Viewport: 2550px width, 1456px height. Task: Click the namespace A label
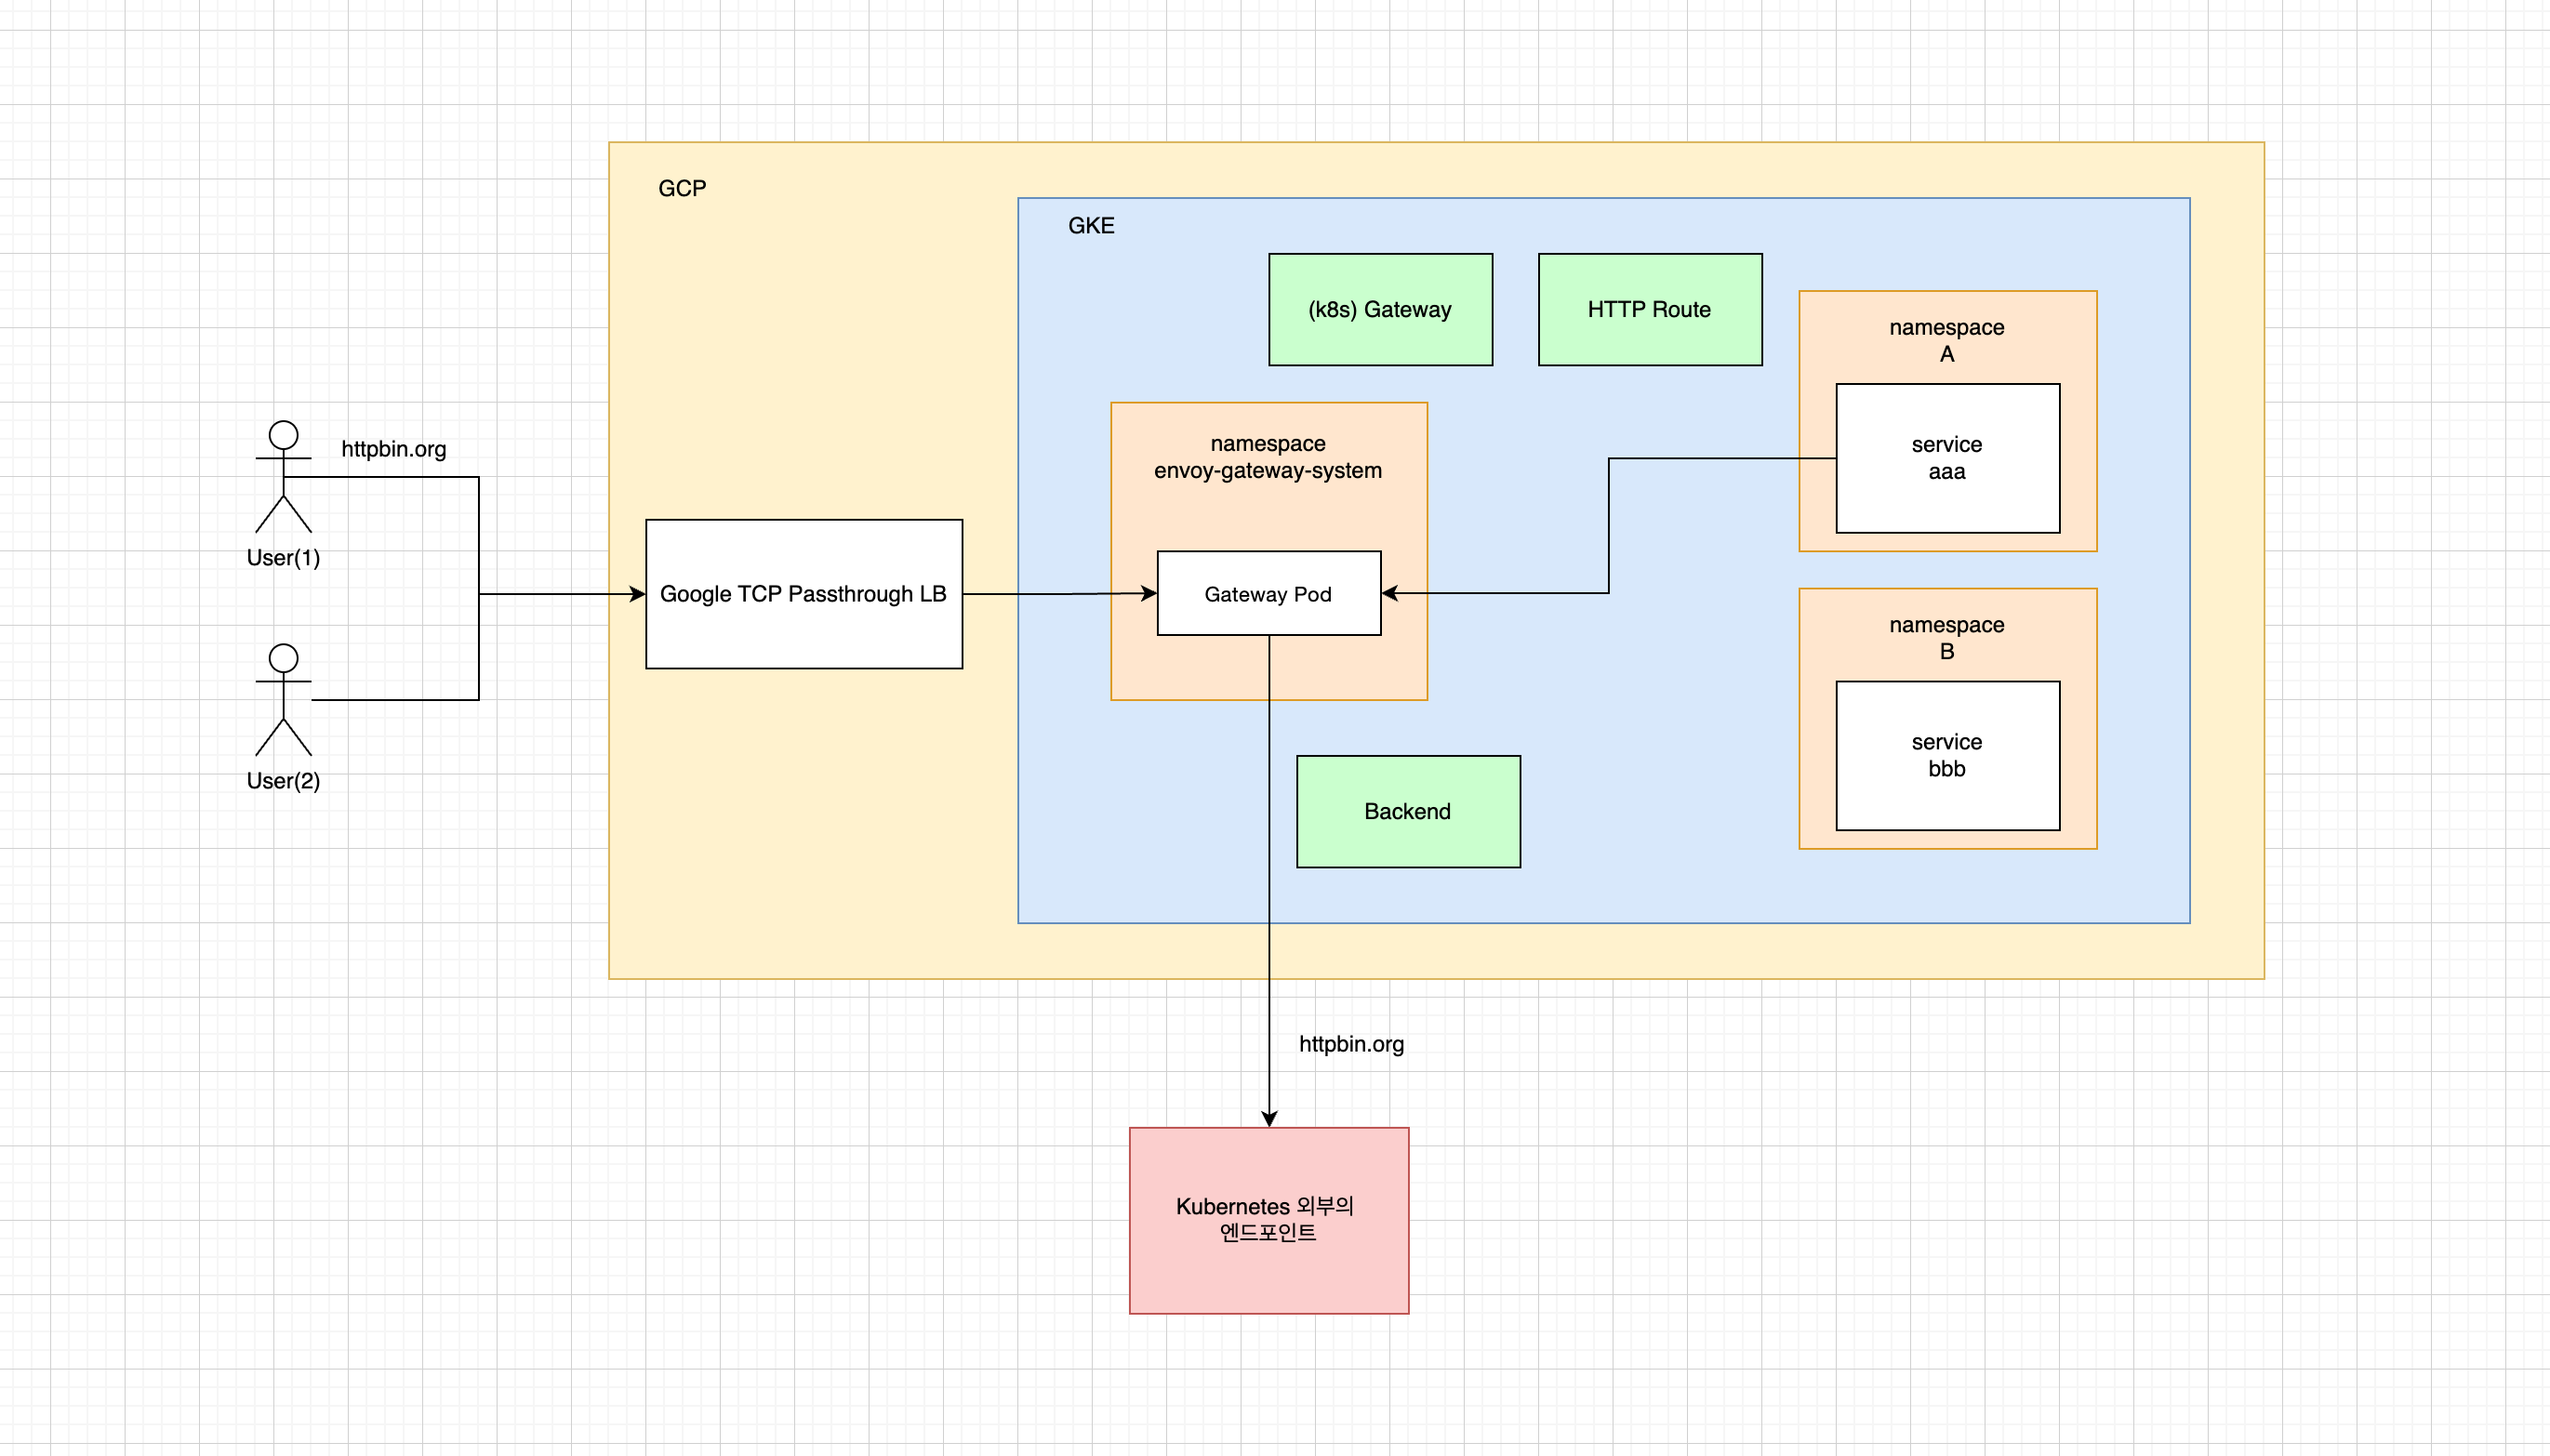(1946, 340)
